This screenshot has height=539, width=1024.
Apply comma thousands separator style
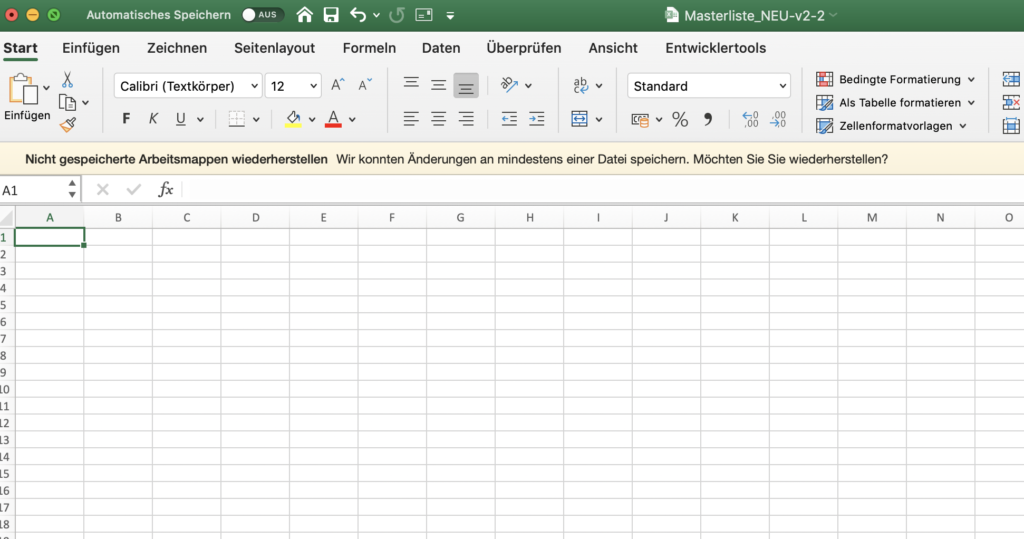(x=708, y=119)
